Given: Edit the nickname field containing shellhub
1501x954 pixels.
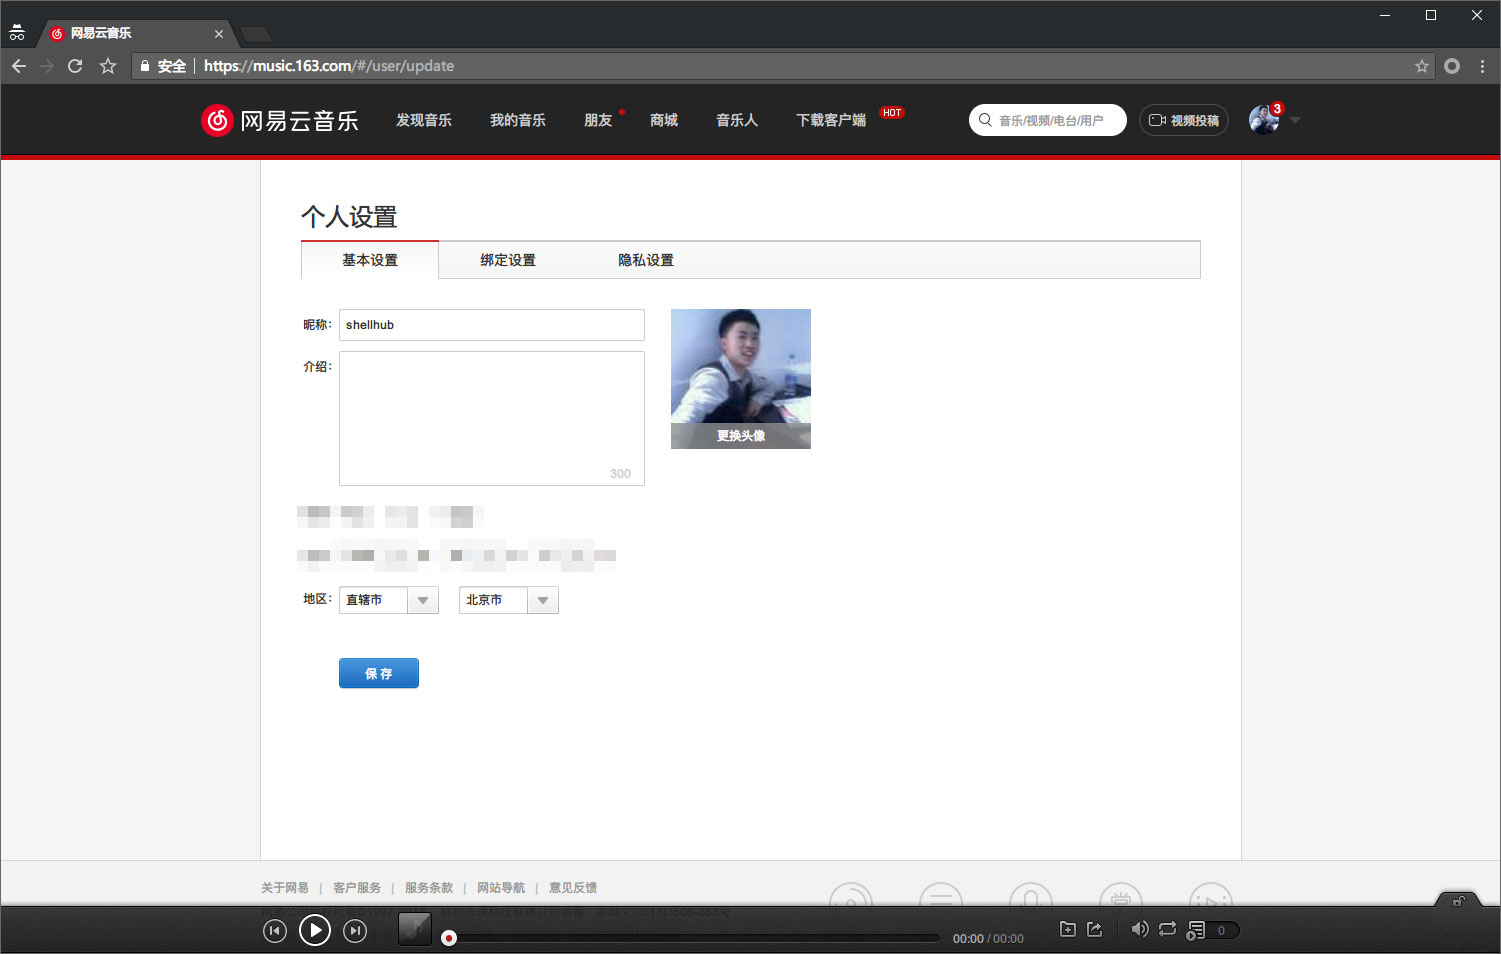Looking at the screenshot, I should (x=491, y=324).
